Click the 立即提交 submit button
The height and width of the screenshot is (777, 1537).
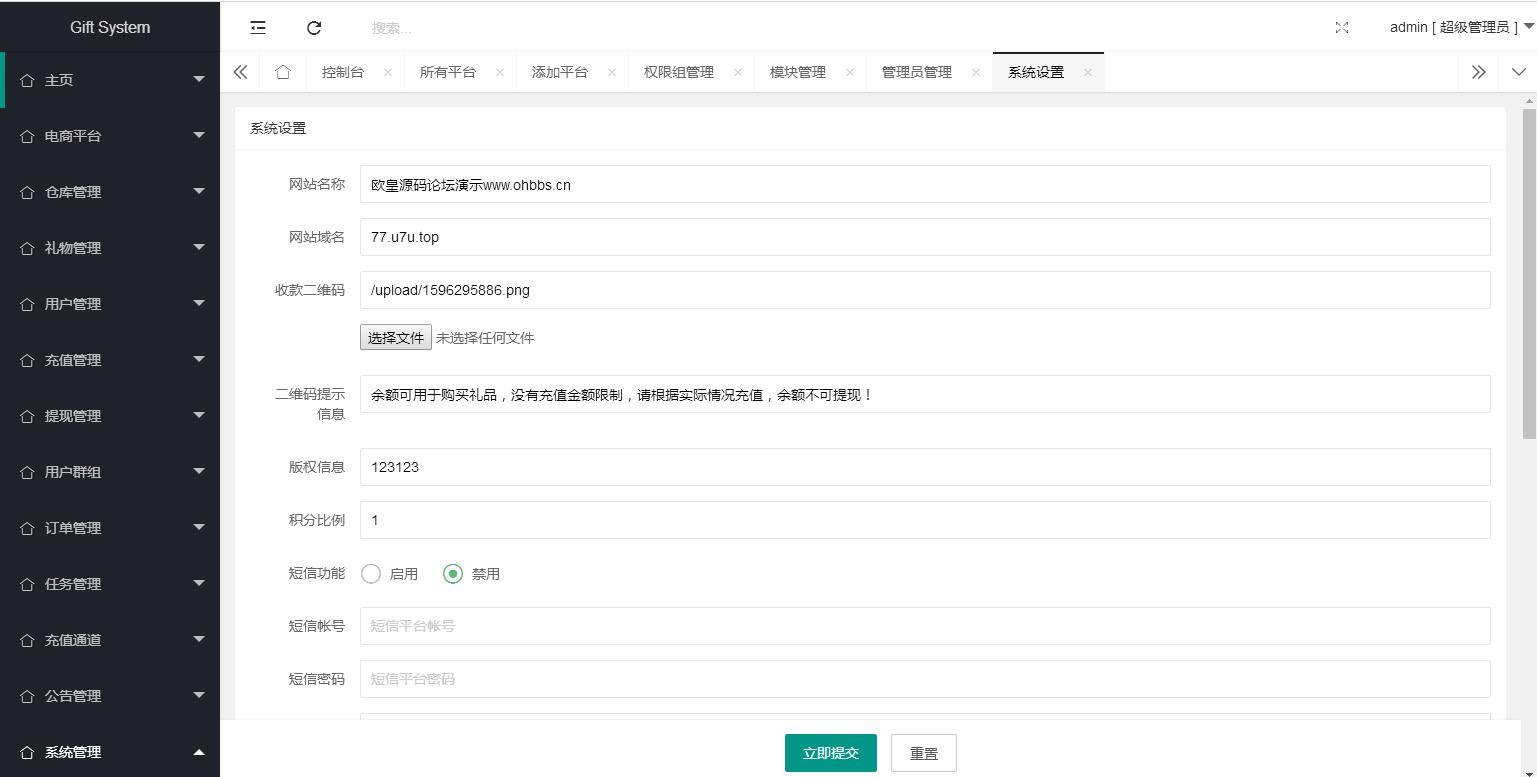tap(830, 752)
